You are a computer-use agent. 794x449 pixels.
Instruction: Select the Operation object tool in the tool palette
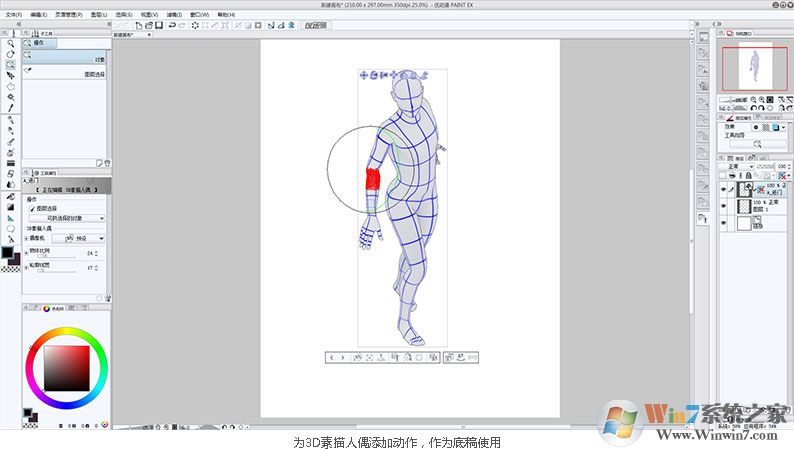click(x=10, y=65)
